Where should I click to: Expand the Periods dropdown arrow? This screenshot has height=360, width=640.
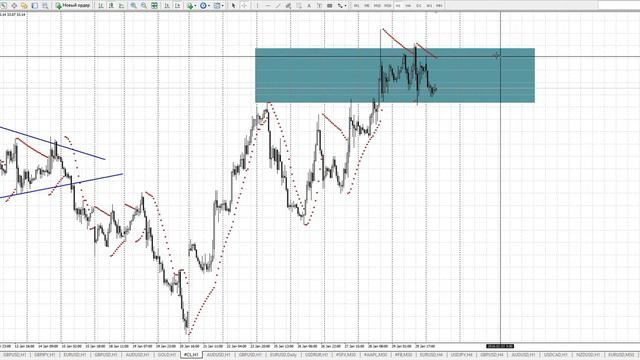tap(209, 6)
